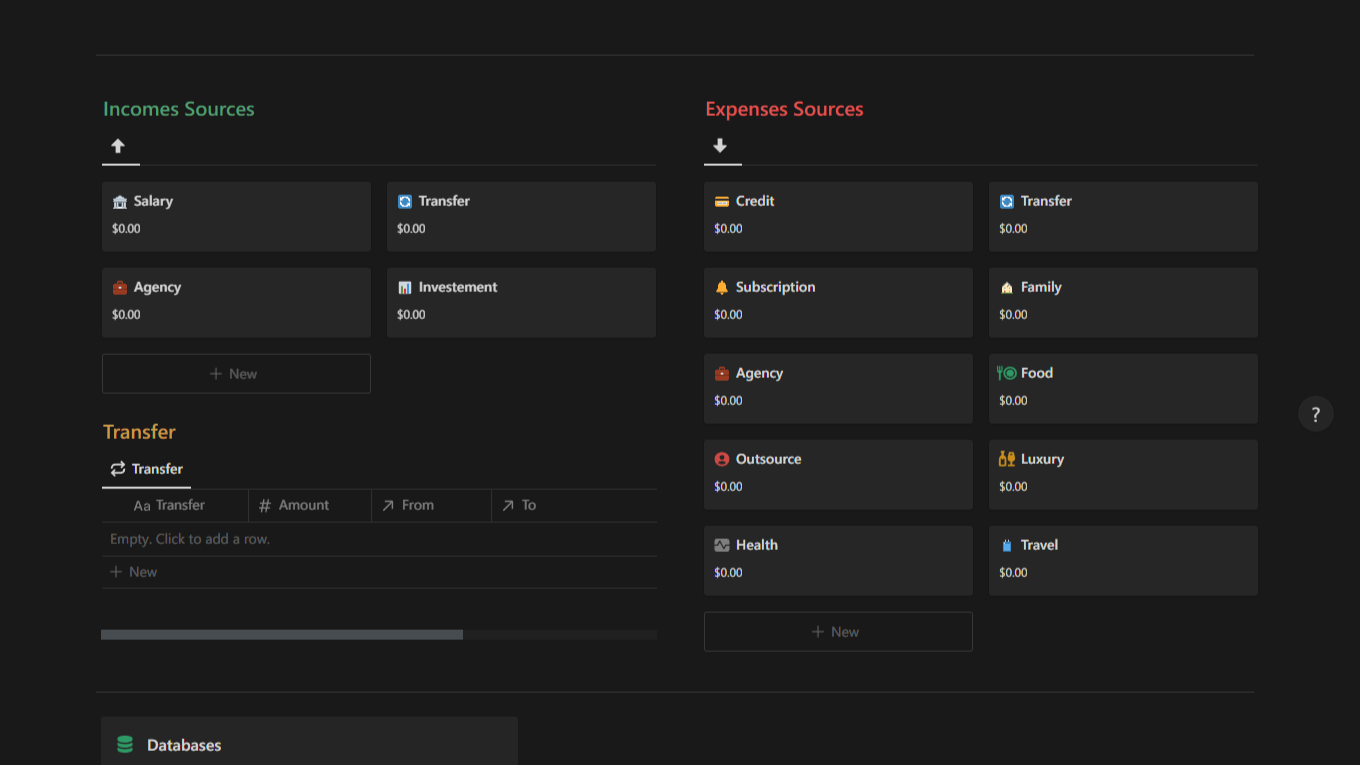1360x765 pixels.
Task: Open the help question mark button
Action: click(1316, 414)
